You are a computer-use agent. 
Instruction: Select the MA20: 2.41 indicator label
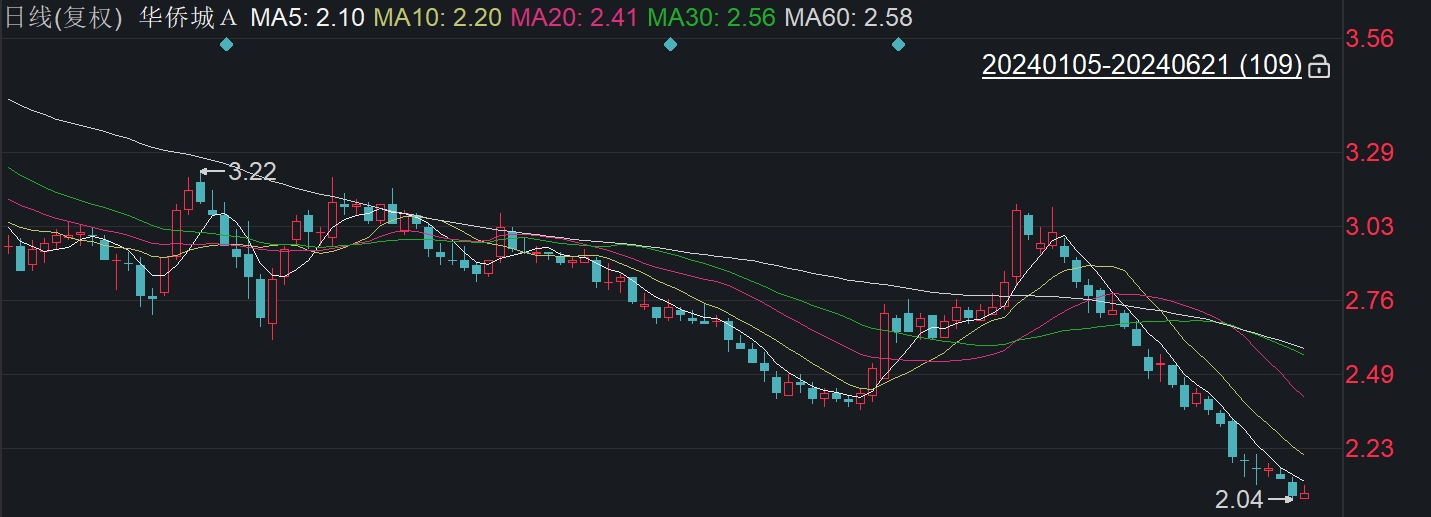[577, 17]
